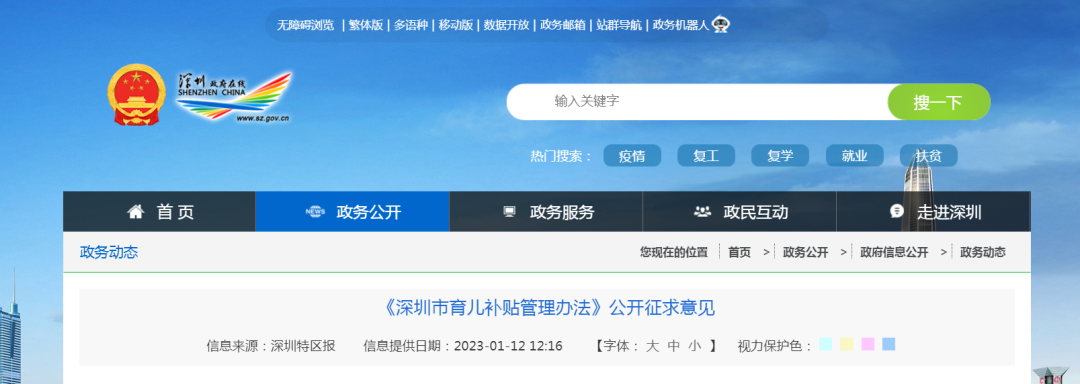Open 无障碍浏览 accessibility mode link
The height and width of the screenshot is (384, 1080).
(x=306, y=25)
